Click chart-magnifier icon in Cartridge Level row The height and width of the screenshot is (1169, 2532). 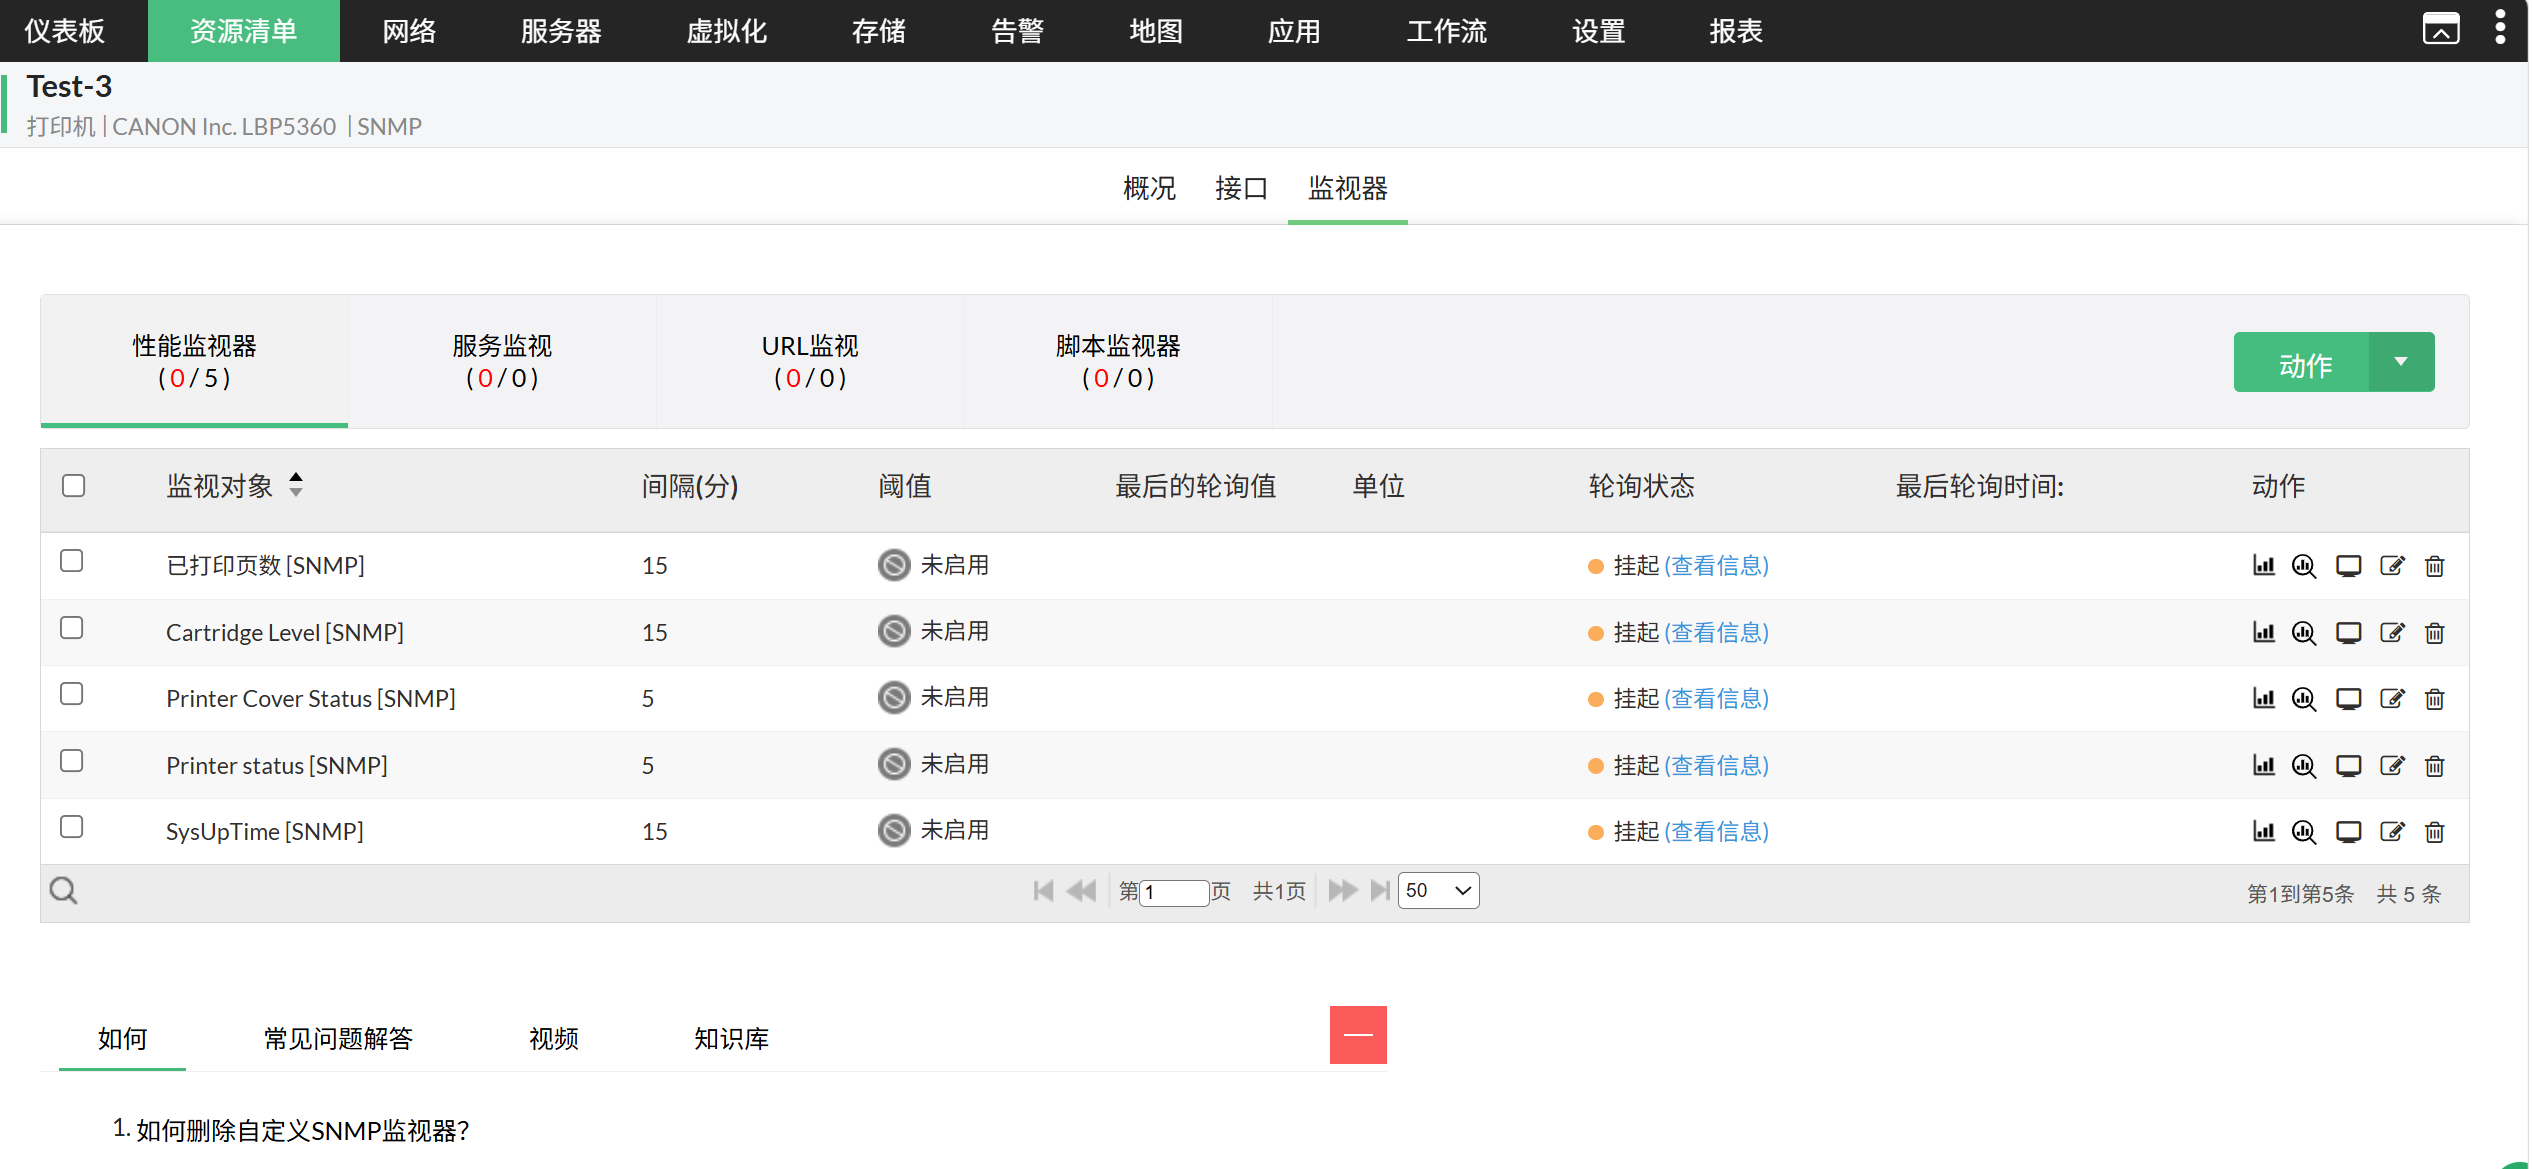(x=2304, y=632)
